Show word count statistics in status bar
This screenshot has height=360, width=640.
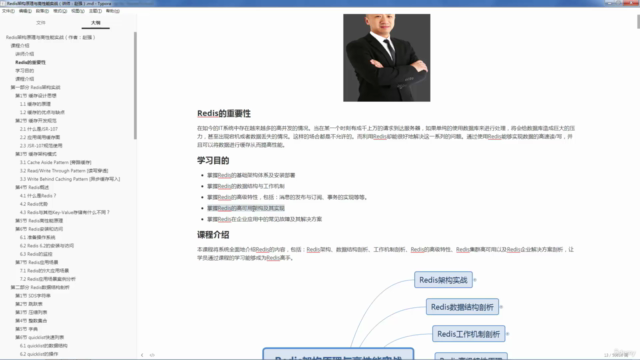click(616, 355)
